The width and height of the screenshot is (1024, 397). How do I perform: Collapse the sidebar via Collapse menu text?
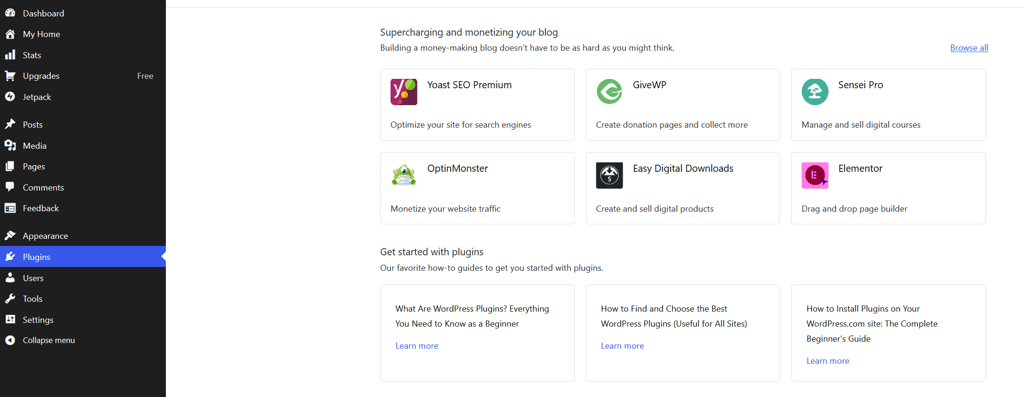(49, 340)
